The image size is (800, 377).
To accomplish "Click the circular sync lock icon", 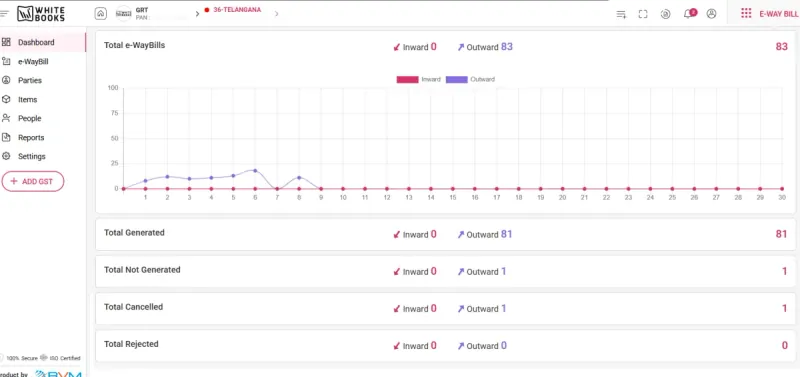I will tap(665, 14).
